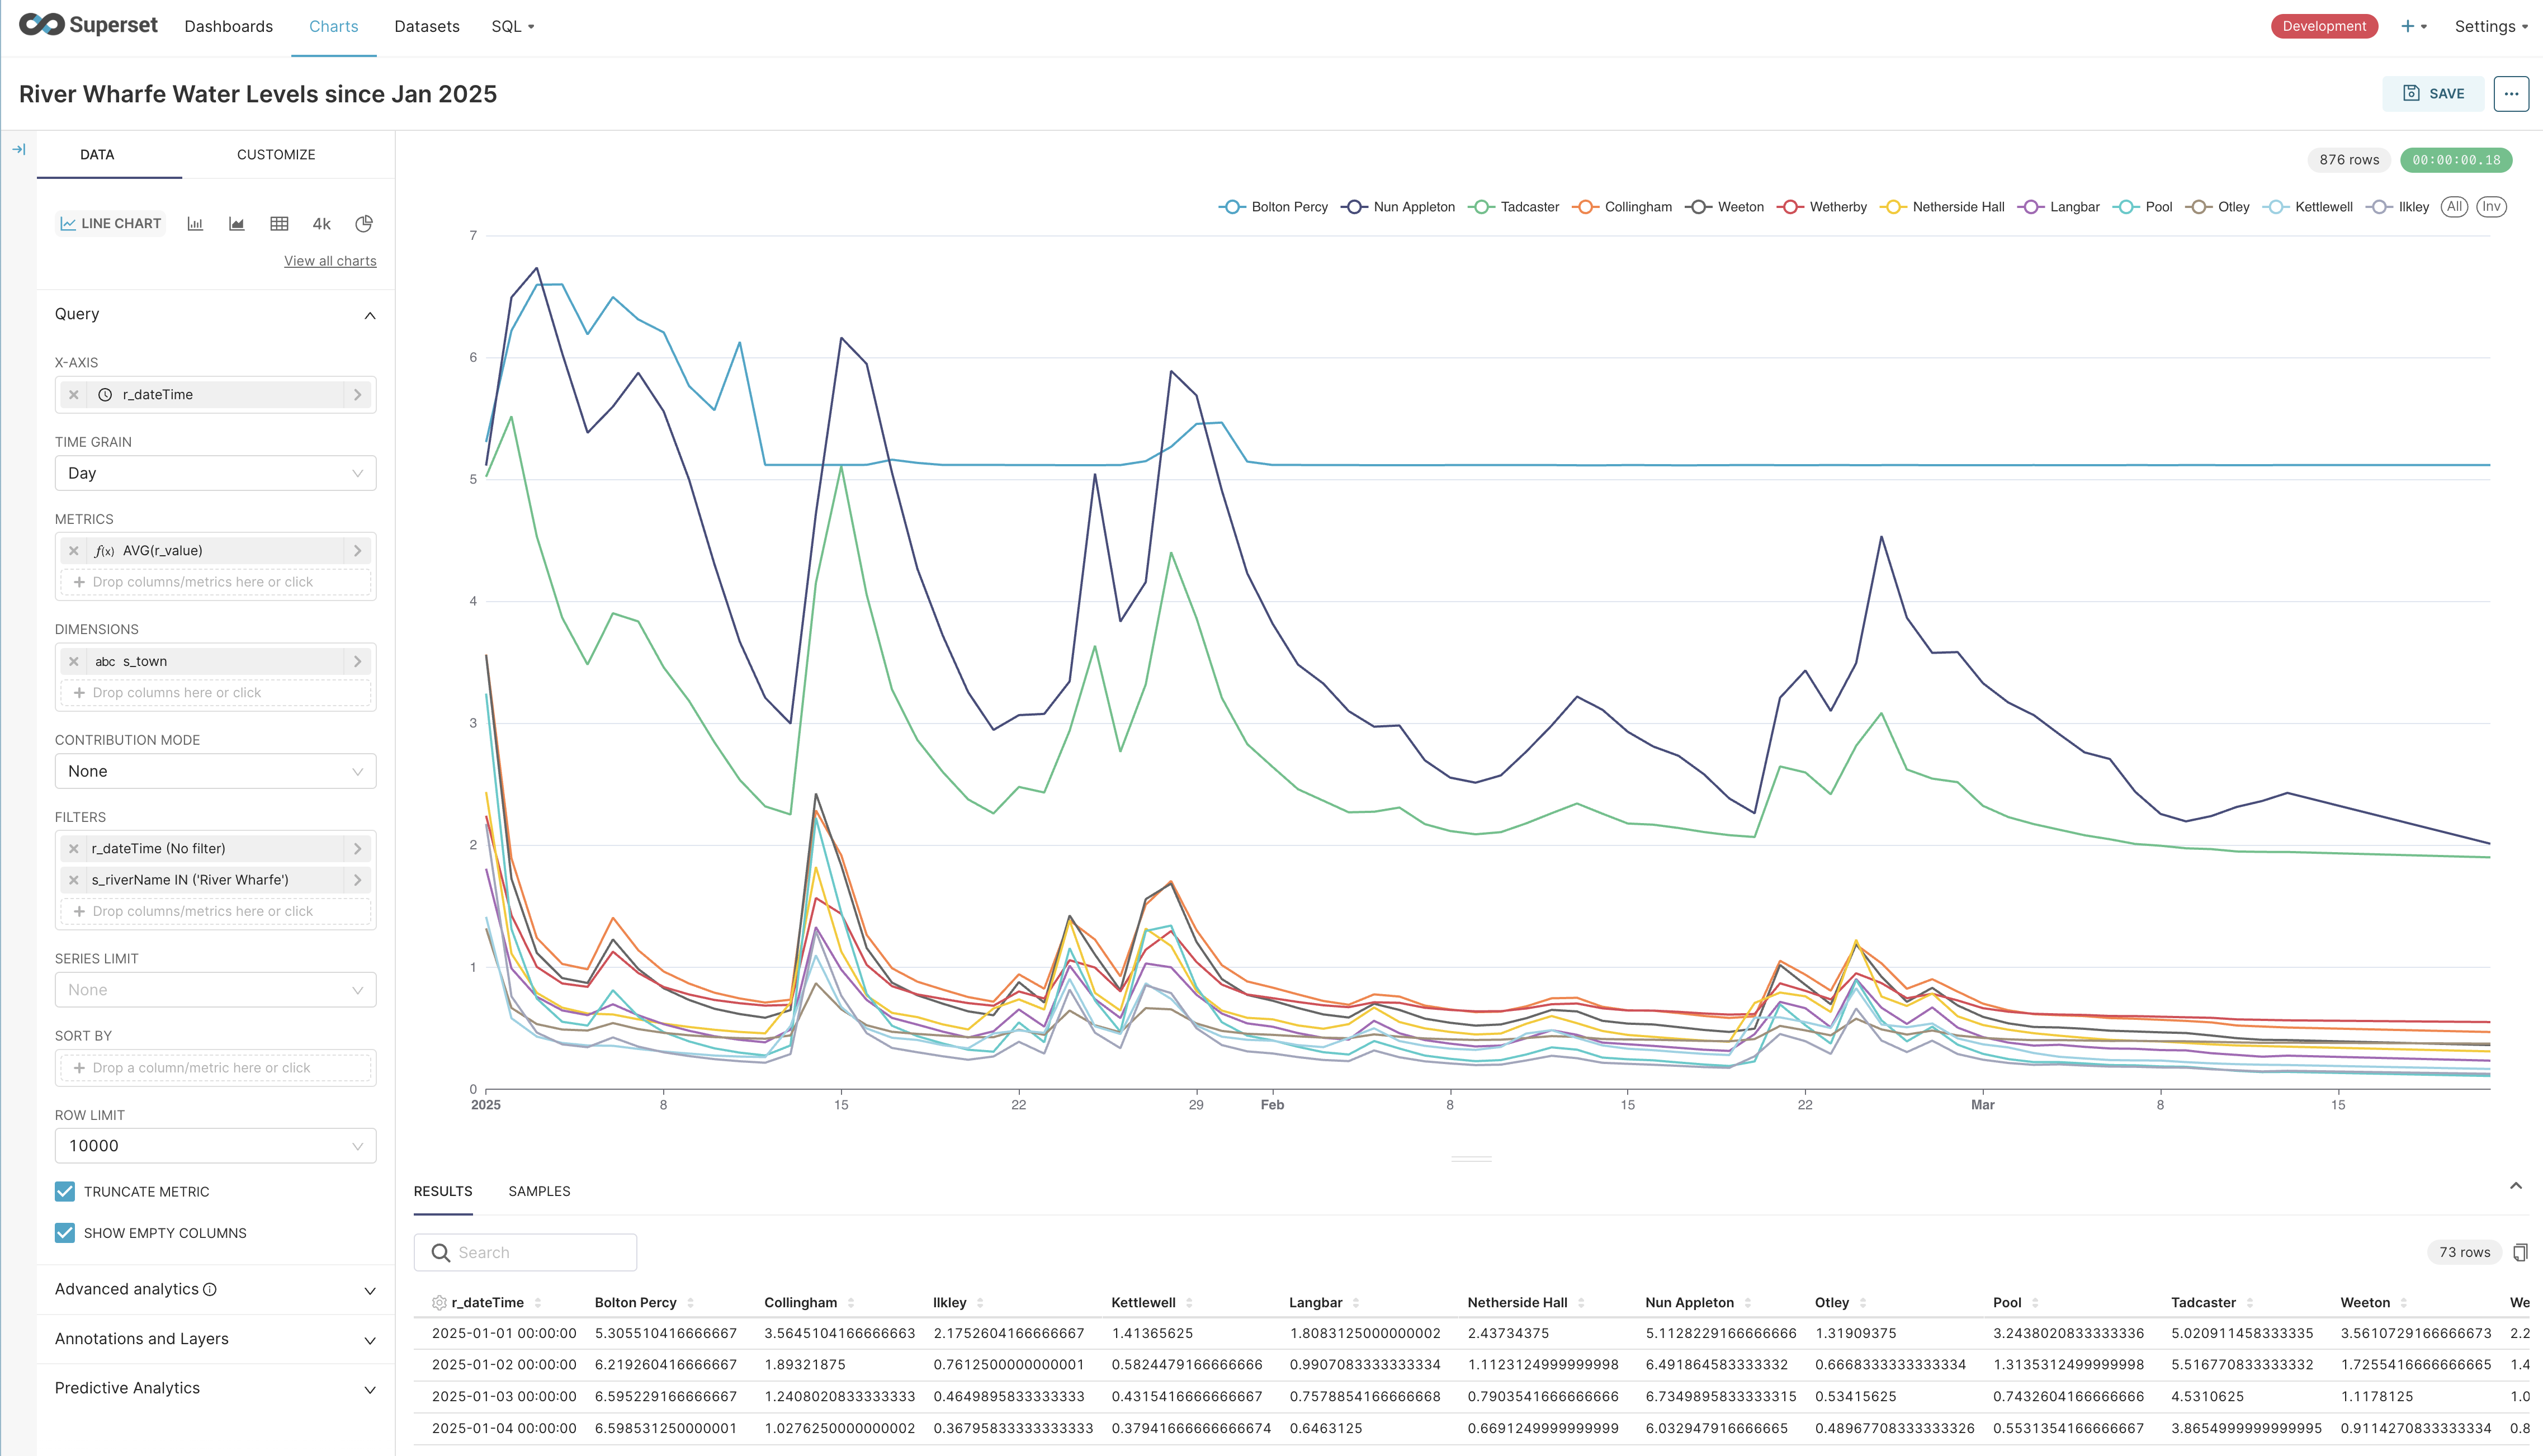Toggle the Weeton legend series
2543x1456 pixels.
point(1724,207)
